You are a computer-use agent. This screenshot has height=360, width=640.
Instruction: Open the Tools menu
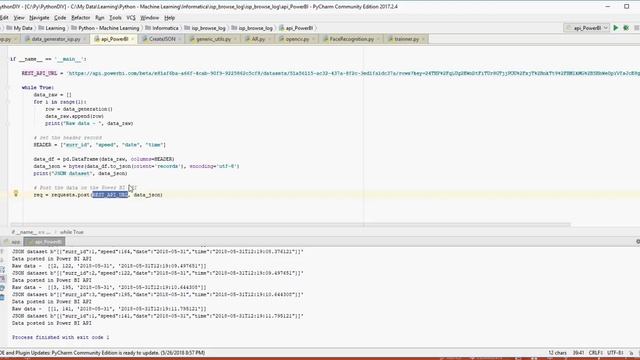coord(116,18)
